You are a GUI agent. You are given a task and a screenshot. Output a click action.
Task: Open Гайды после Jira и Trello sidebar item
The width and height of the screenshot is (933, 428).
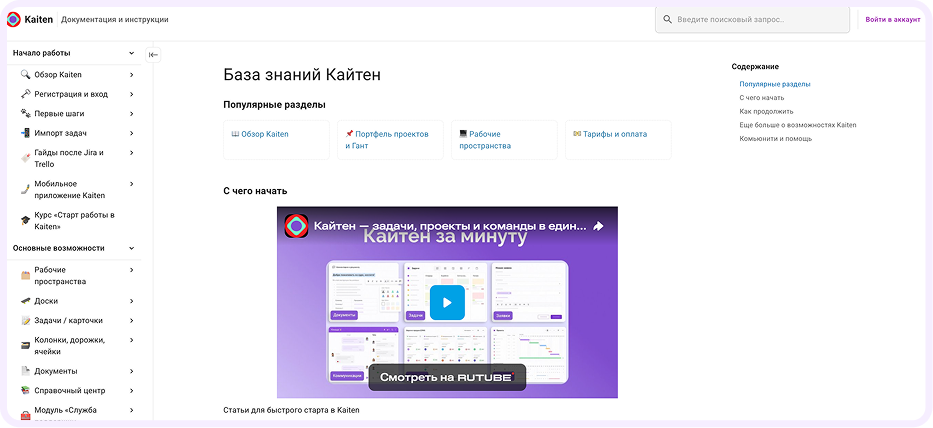pos(69,158)
